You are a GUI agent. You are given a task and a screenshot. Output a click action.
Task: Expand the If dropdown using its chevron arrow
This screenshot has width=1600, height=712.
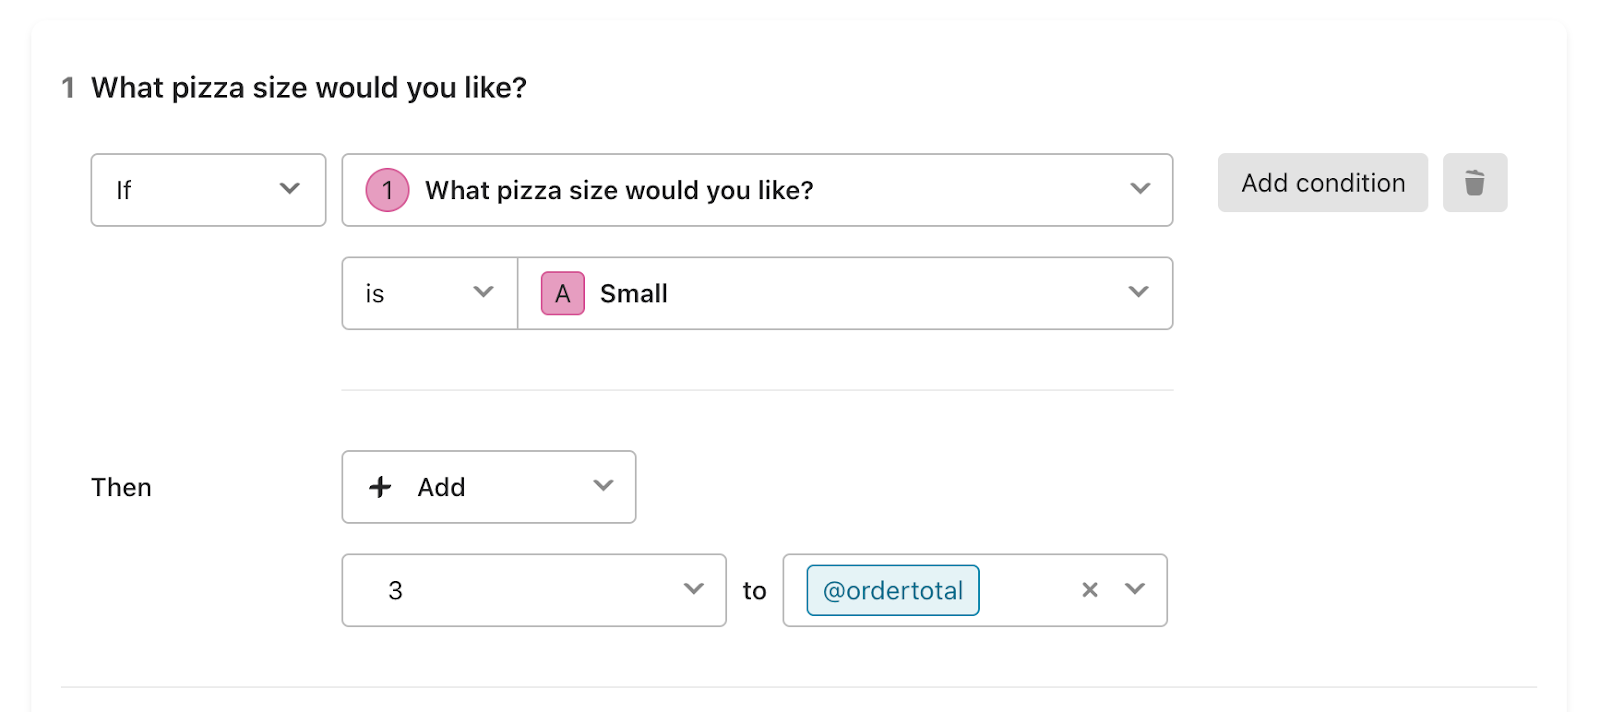pos(290,188)
